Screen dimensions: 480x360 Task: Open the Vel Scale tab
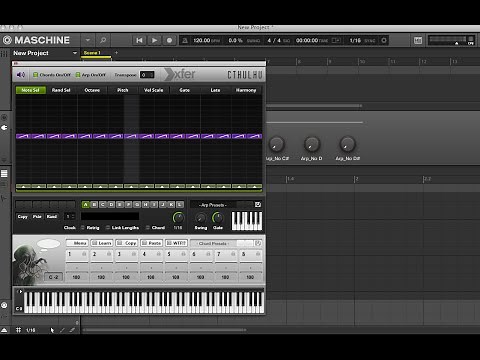[153, 90]
